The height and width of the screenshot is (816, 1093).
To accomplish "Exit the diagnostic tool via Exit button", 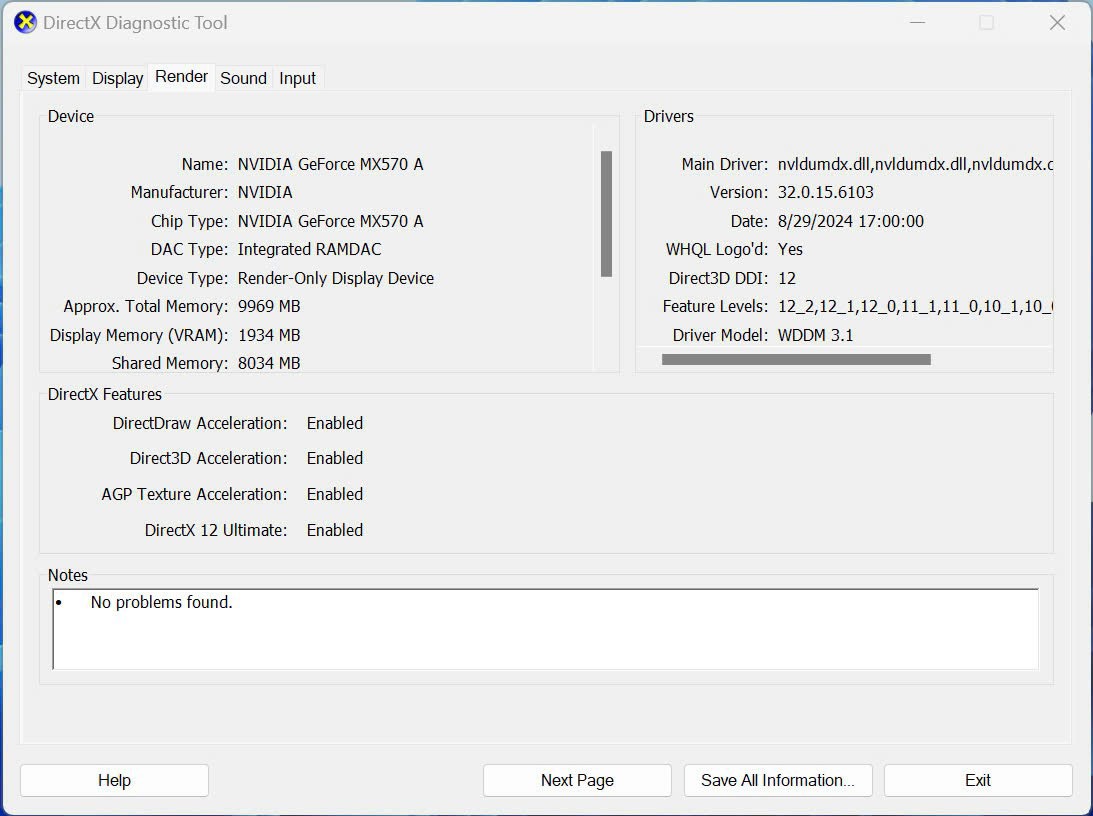I will [977, 780].
